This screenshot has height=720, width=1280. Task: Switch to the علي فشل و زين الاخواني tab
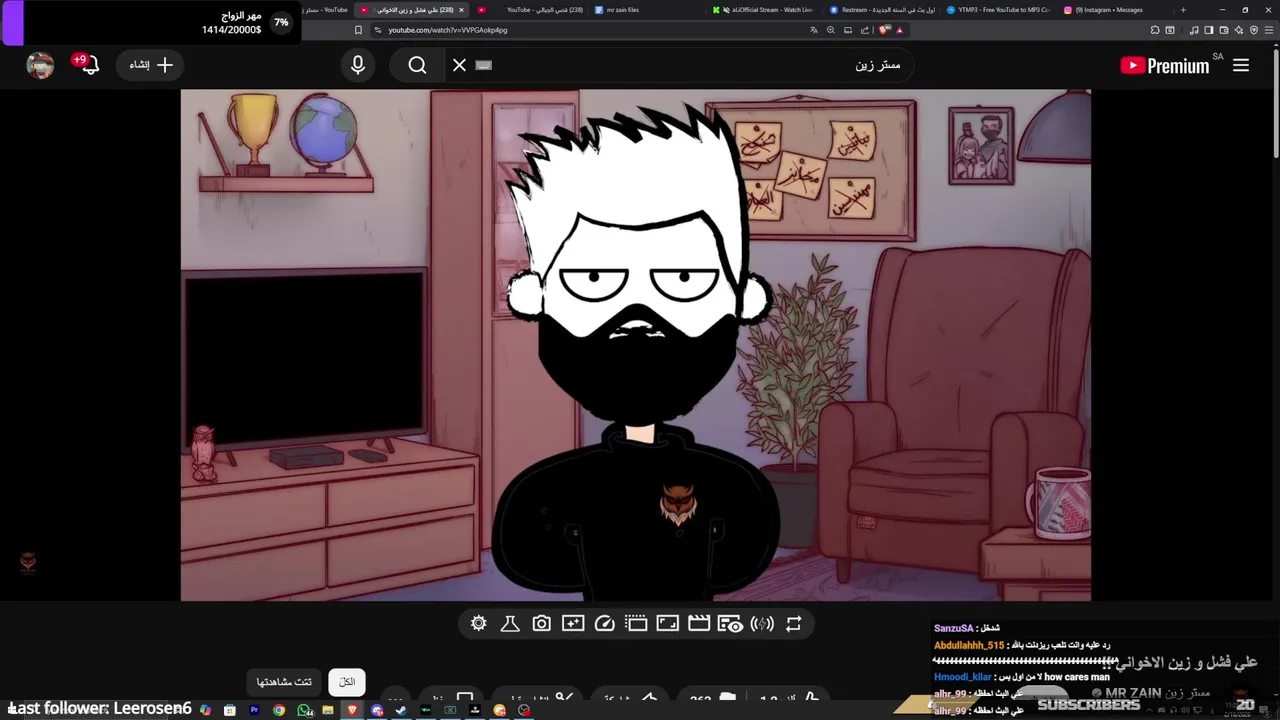[x=412, y=10]
